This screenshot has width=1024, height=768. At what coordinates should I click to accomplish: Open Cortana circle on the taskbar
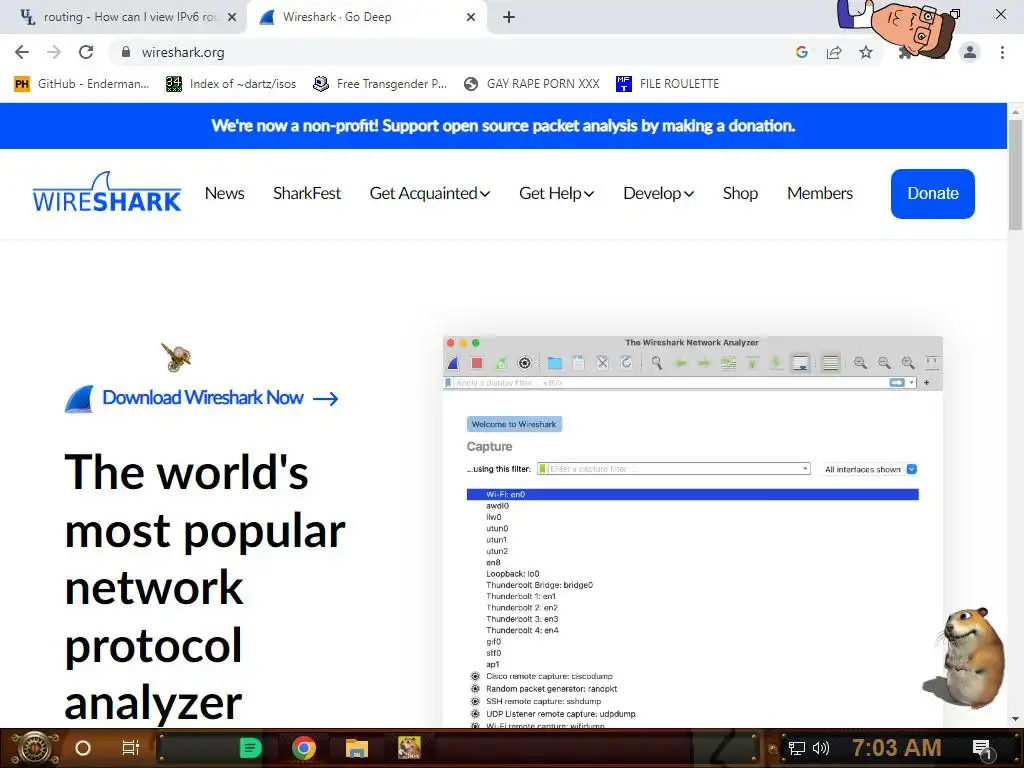point(83,748)
